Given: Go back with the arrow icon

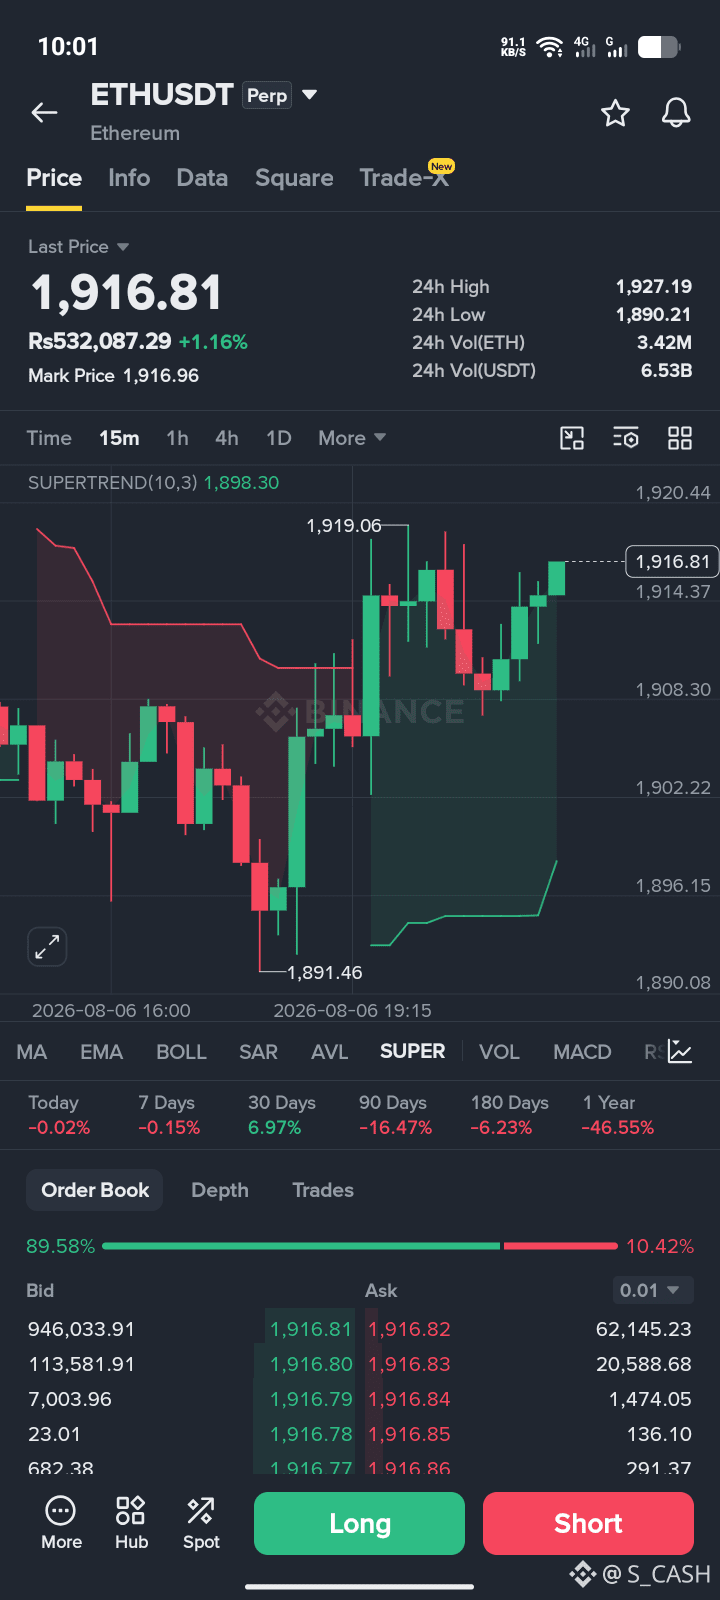Looking at the screenshot, I should (44, 113).
